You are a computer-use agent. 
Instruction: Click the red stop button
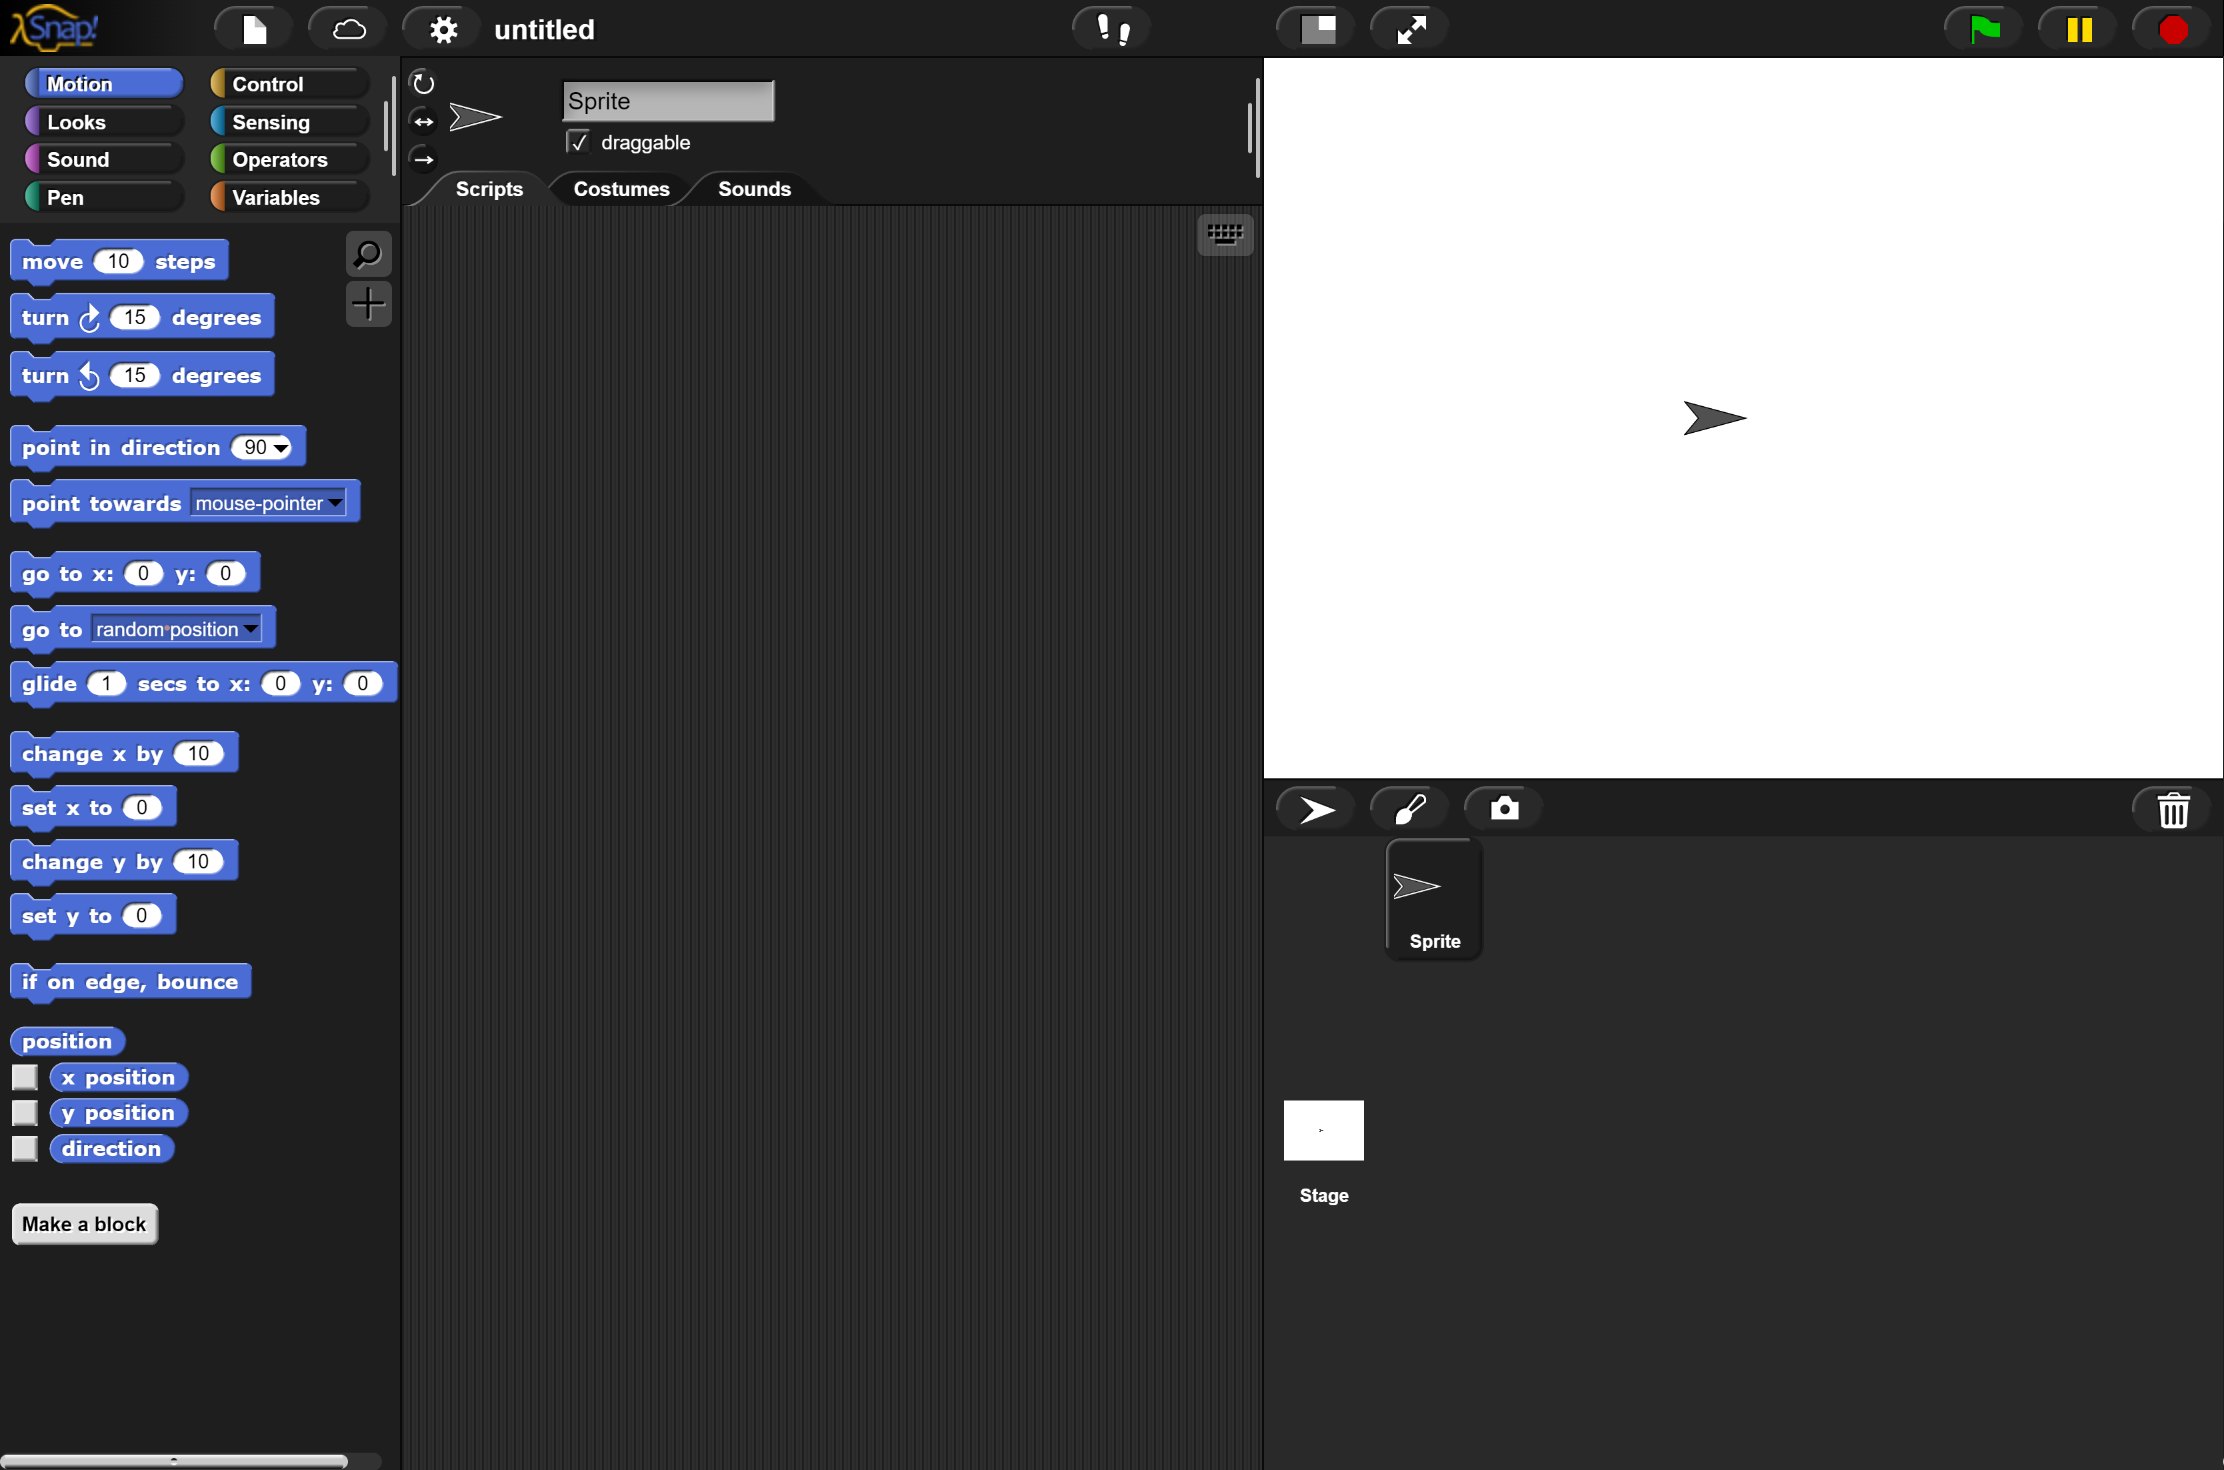click(2172, 29)
